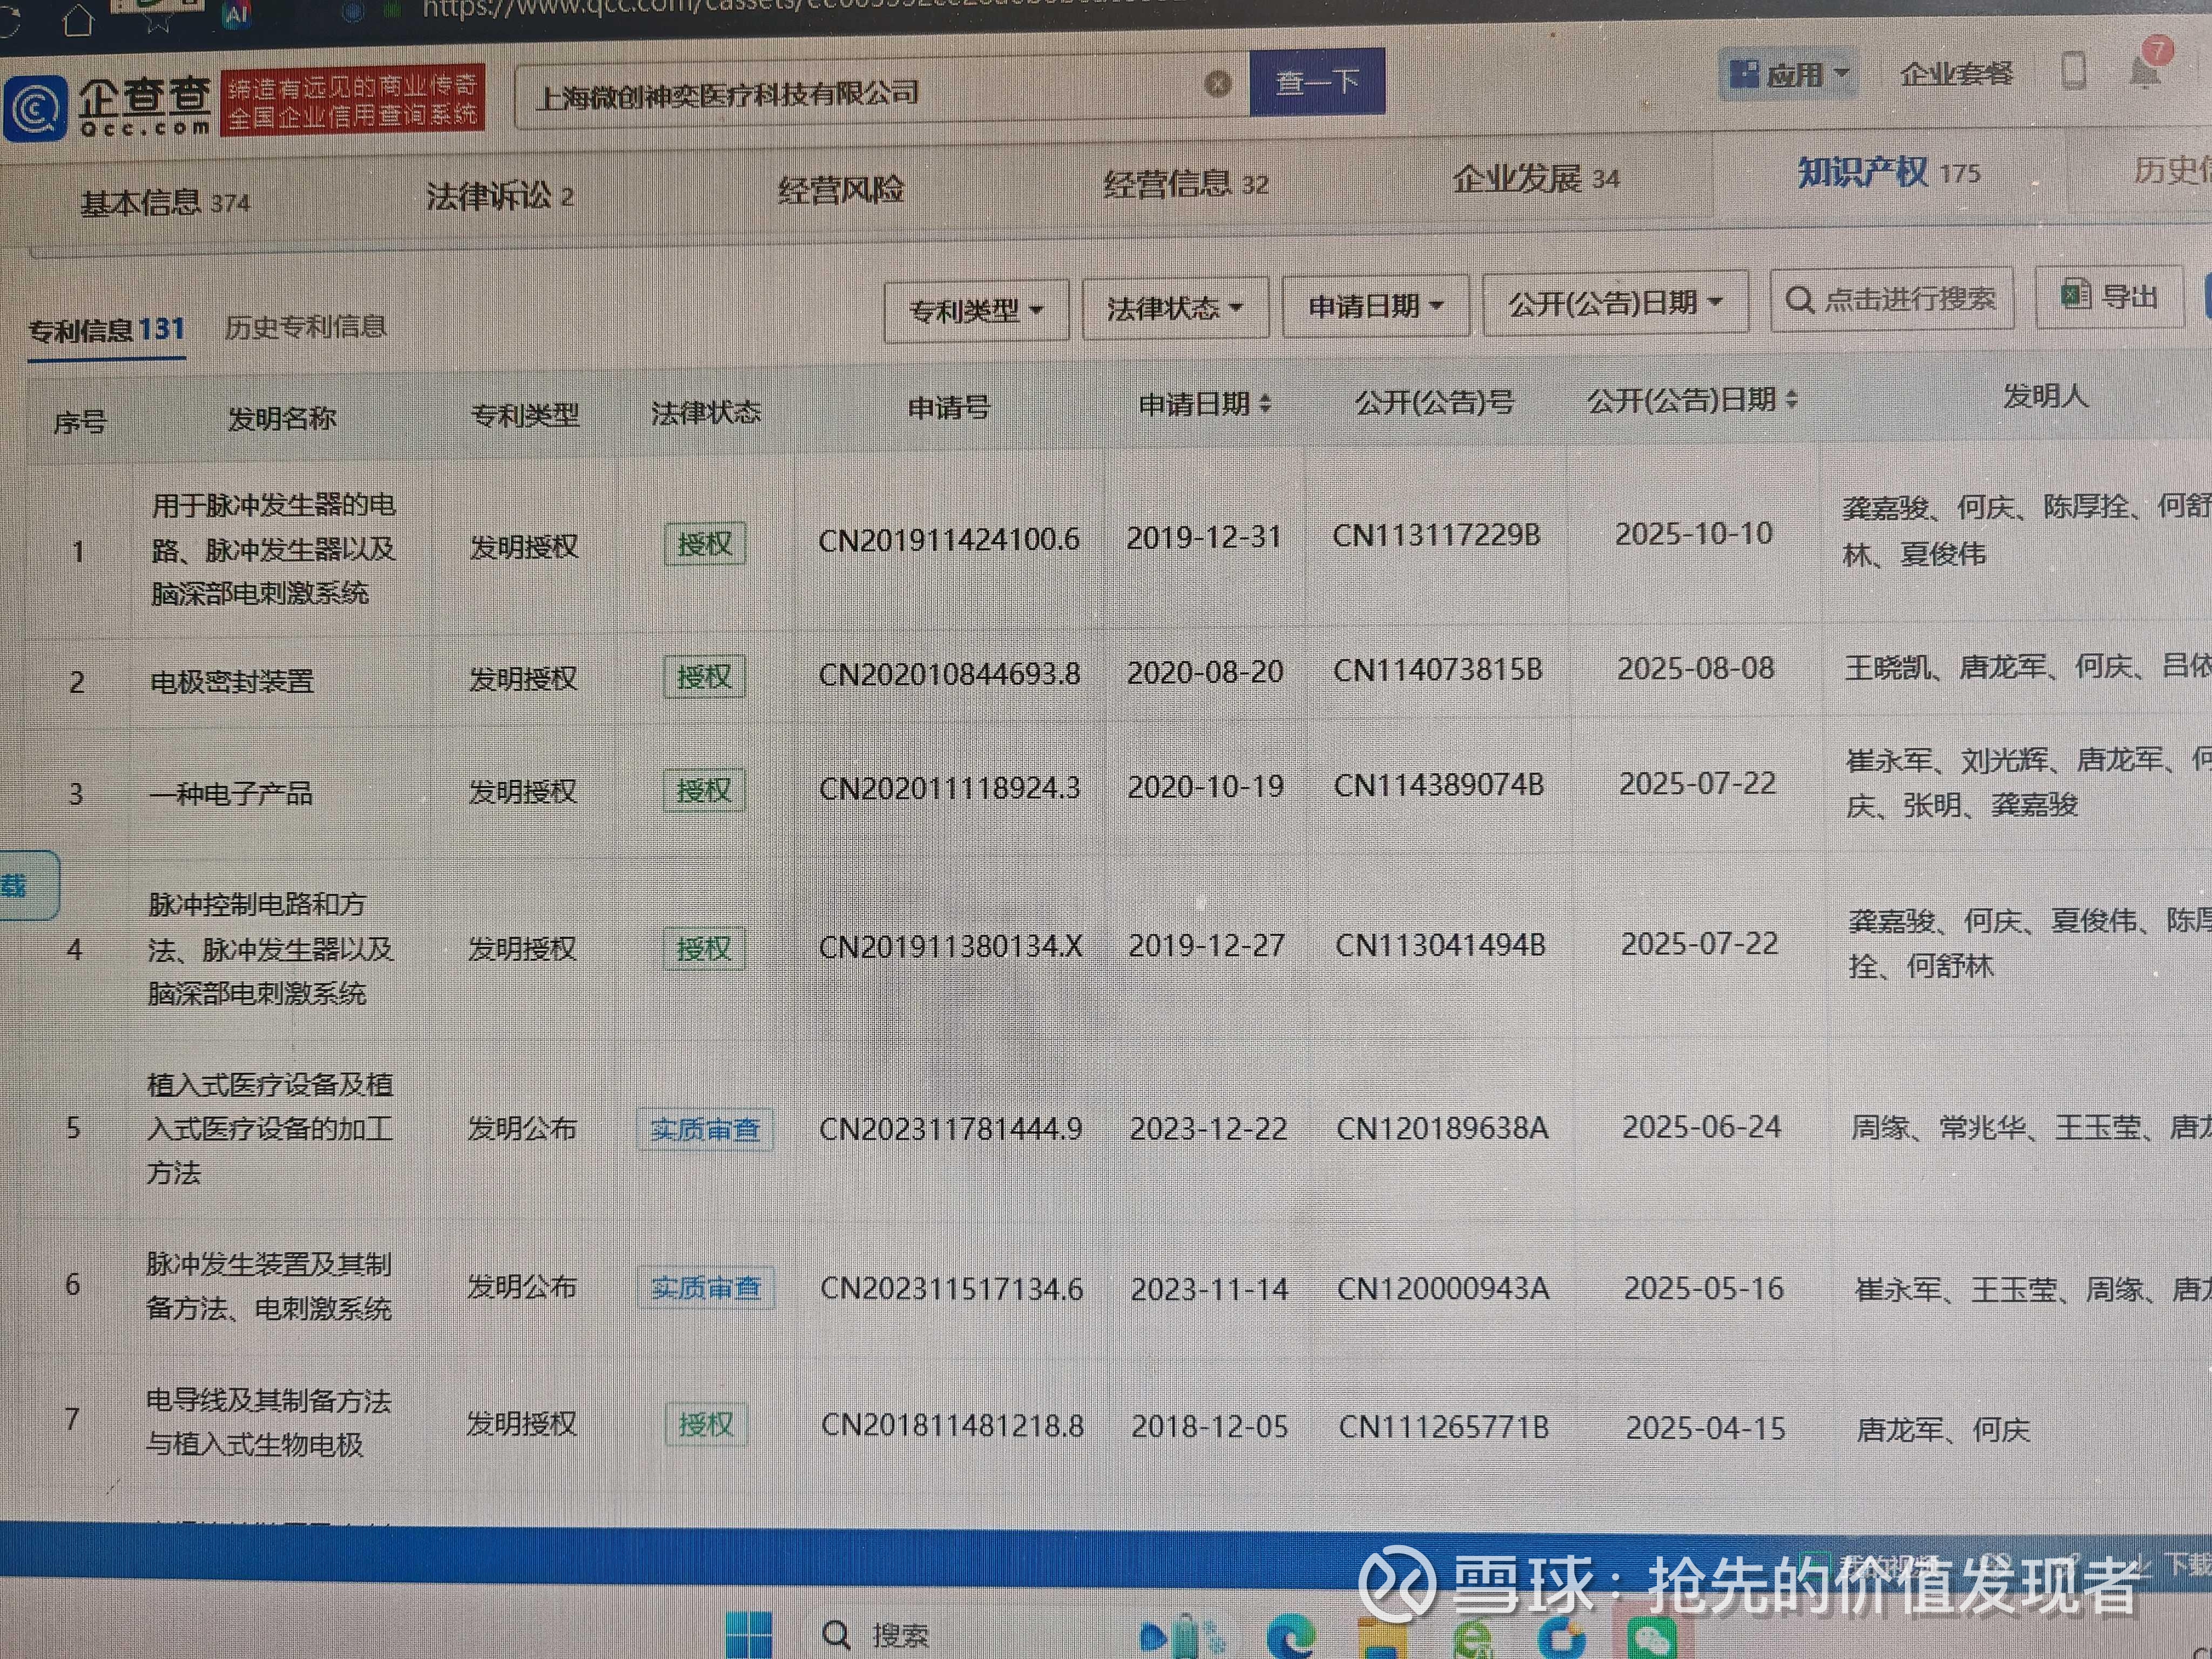Screen dimensions: 2212x1659
Task: Click the Windows Start button
Action: (748, 1634)
